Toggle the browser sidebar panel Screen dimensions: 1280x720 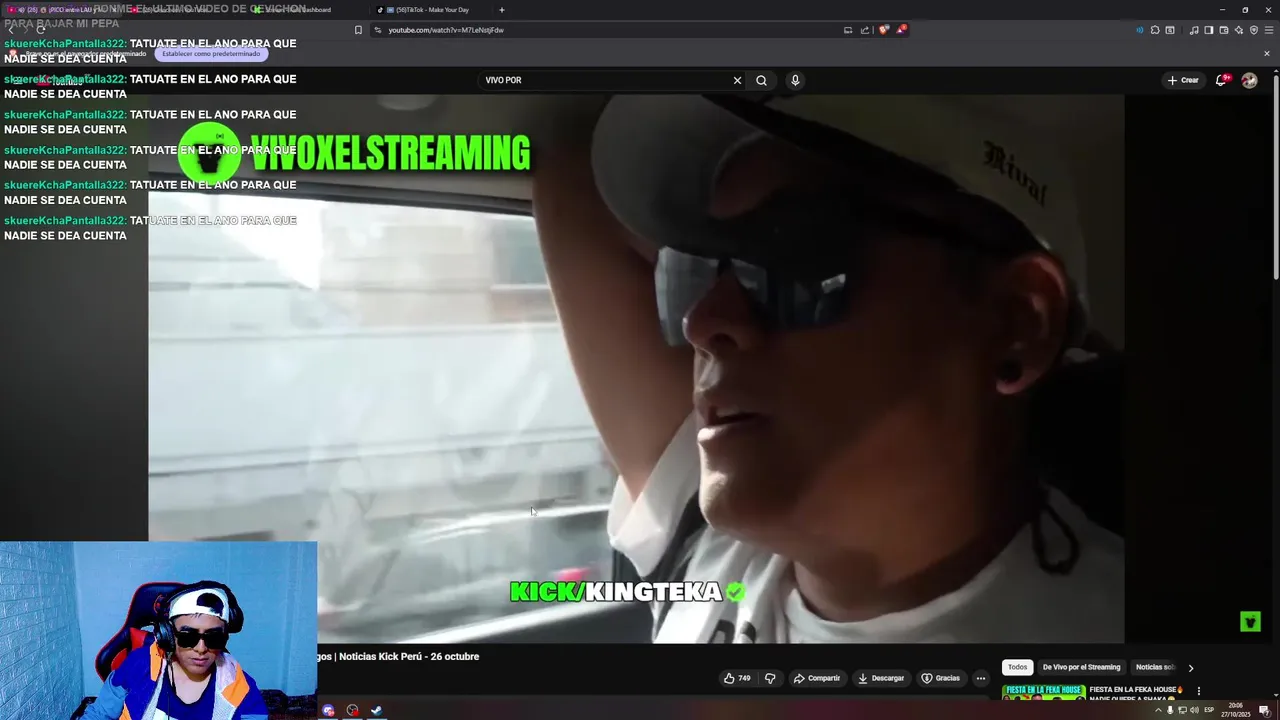pos(1209,30)
